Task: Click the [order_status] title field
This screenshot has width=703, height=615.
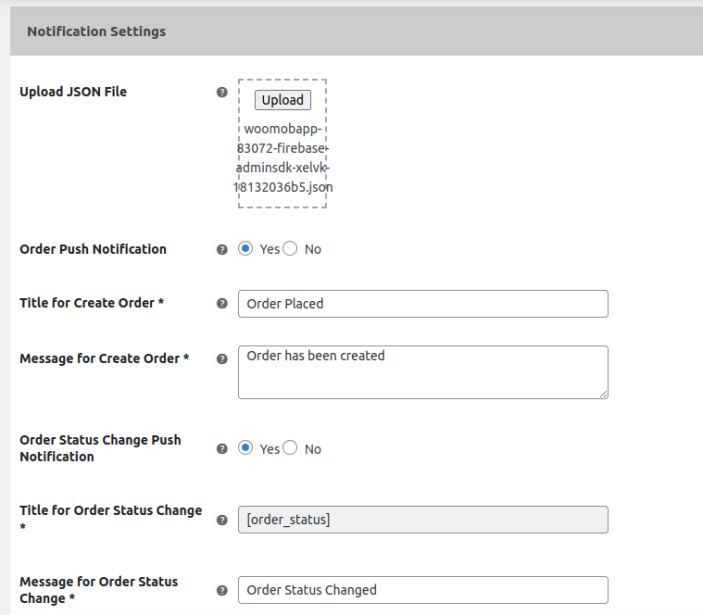Action: click(x=422, y=520)
